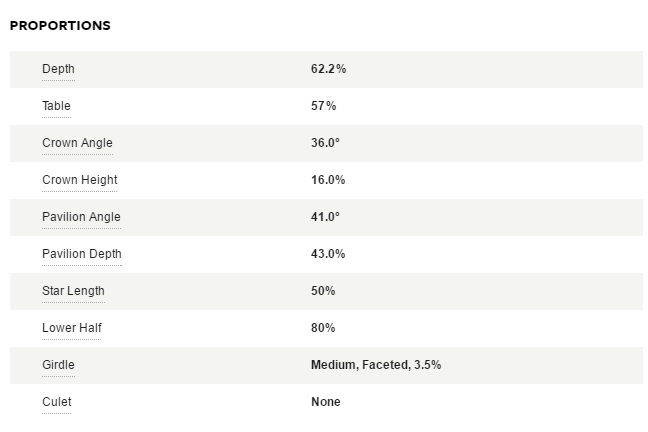Select the Lower Half term
This screenshot has width=648, height=432.
(x=72, y=328)
